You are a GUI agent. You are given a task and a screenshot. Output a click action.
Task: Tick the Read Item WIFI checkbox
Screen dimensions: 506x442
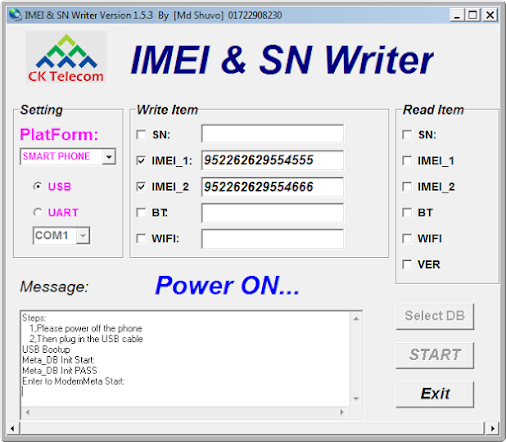407,239
